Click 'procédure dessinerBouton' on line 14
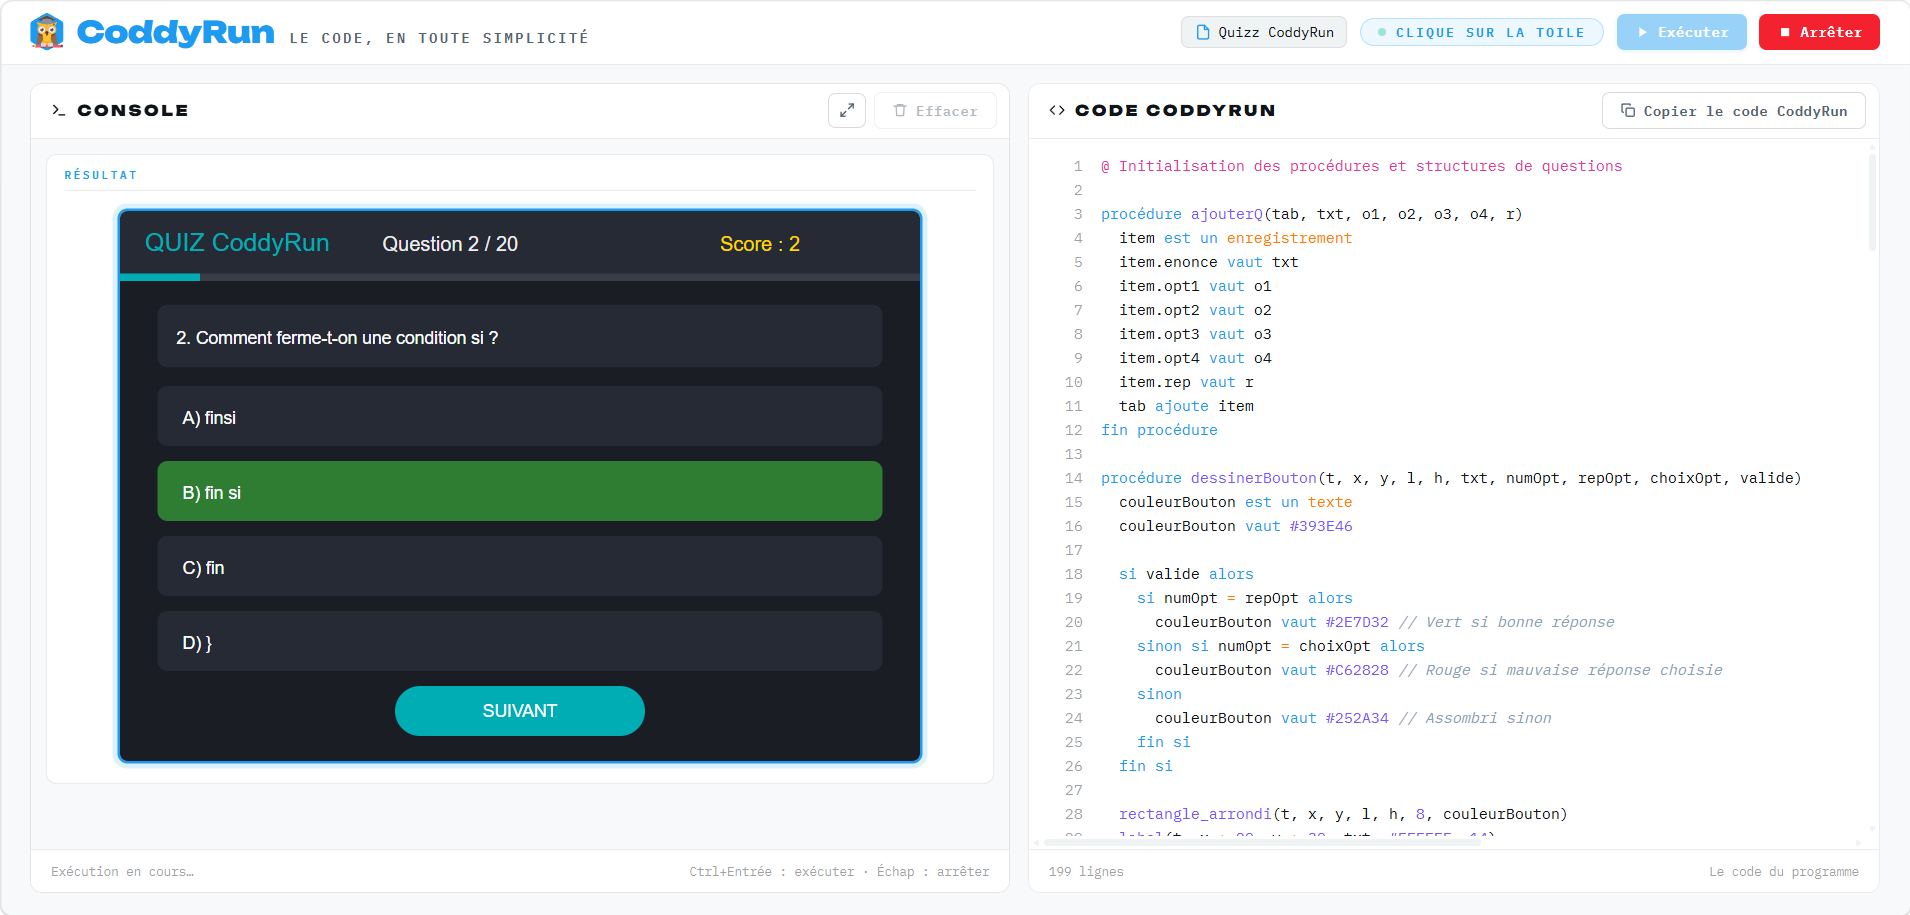This screenshot has height=915, width=1910. 1209,478
